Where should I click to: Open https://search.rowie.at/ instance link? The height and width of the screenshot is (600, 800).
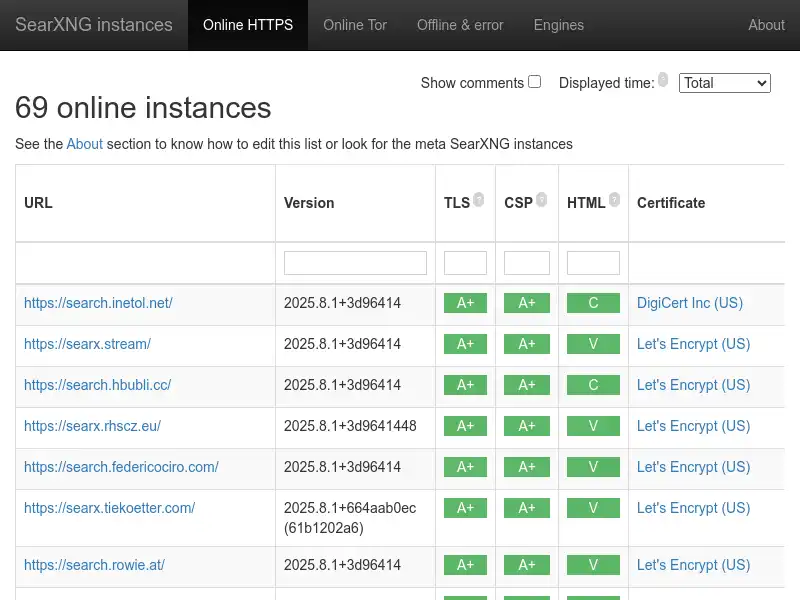94,565
